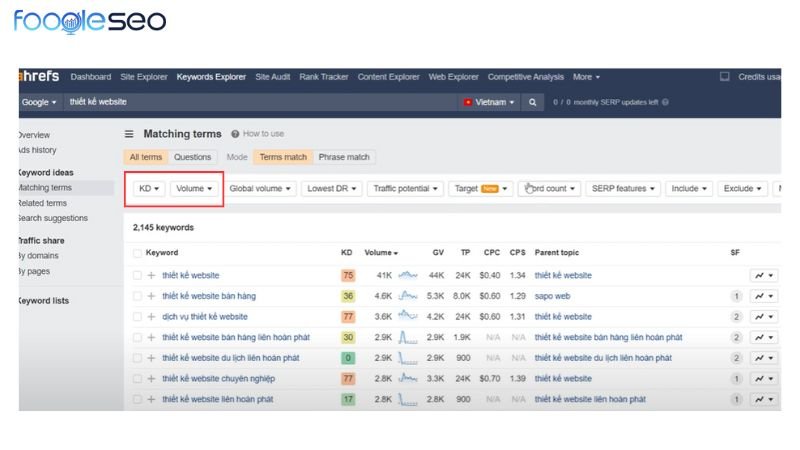Click the Vietnam flag icon
800x450 pixels.
(468, 102)
